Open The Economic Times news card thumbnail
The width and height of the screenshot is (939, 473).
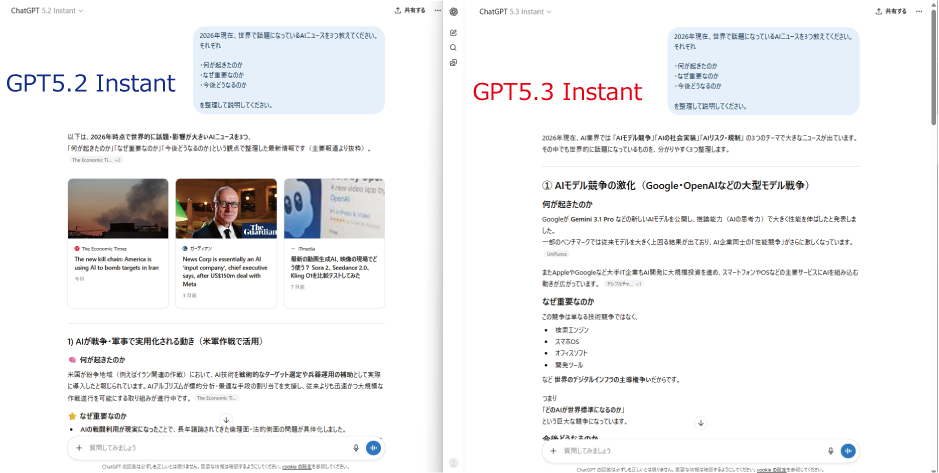pyautogui.click(x=119, y=207)
